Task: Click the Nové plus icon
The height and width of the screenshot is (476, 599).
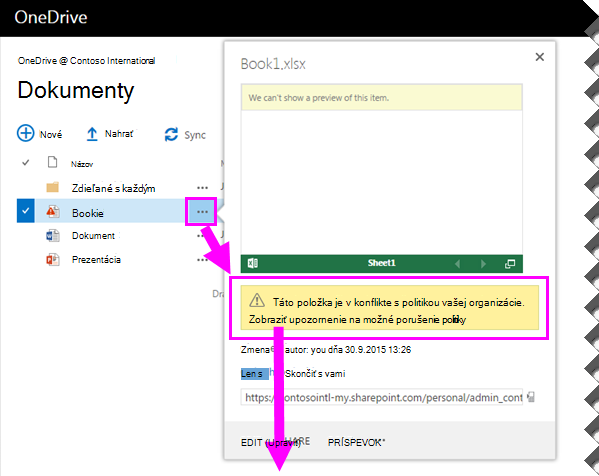Action: tap(26, 133)
